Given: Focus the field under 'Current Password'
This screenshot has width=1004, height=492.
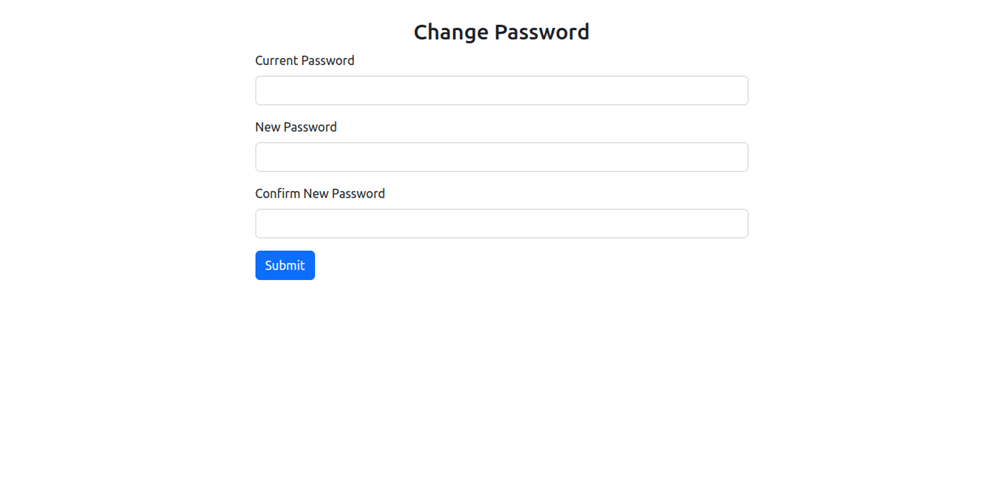Looking at the screenshot, I should point(501,91).
